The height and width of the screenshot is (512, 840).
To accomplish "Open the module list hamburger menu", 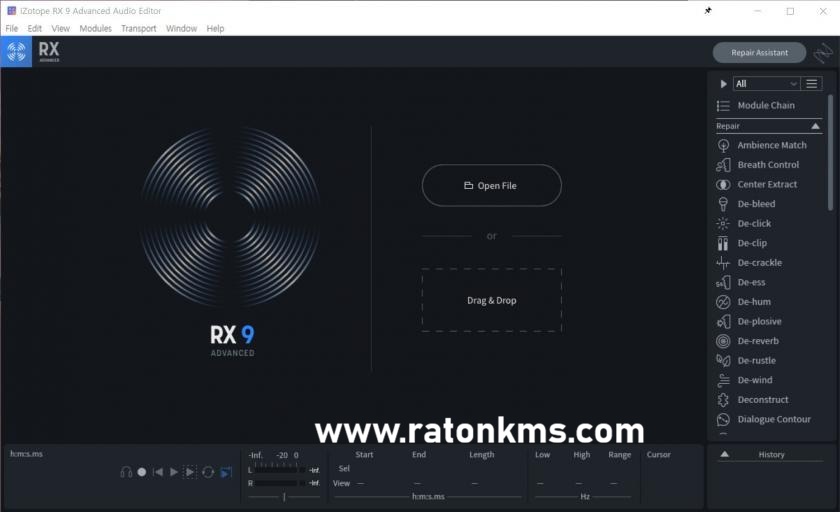I will [x=812, y=84].
